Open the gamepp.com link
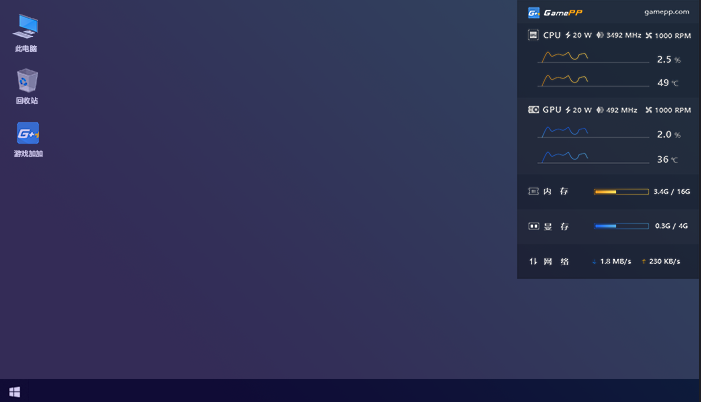Image resolution: width=701 pixels, height=402 pixels. (666, 12)
